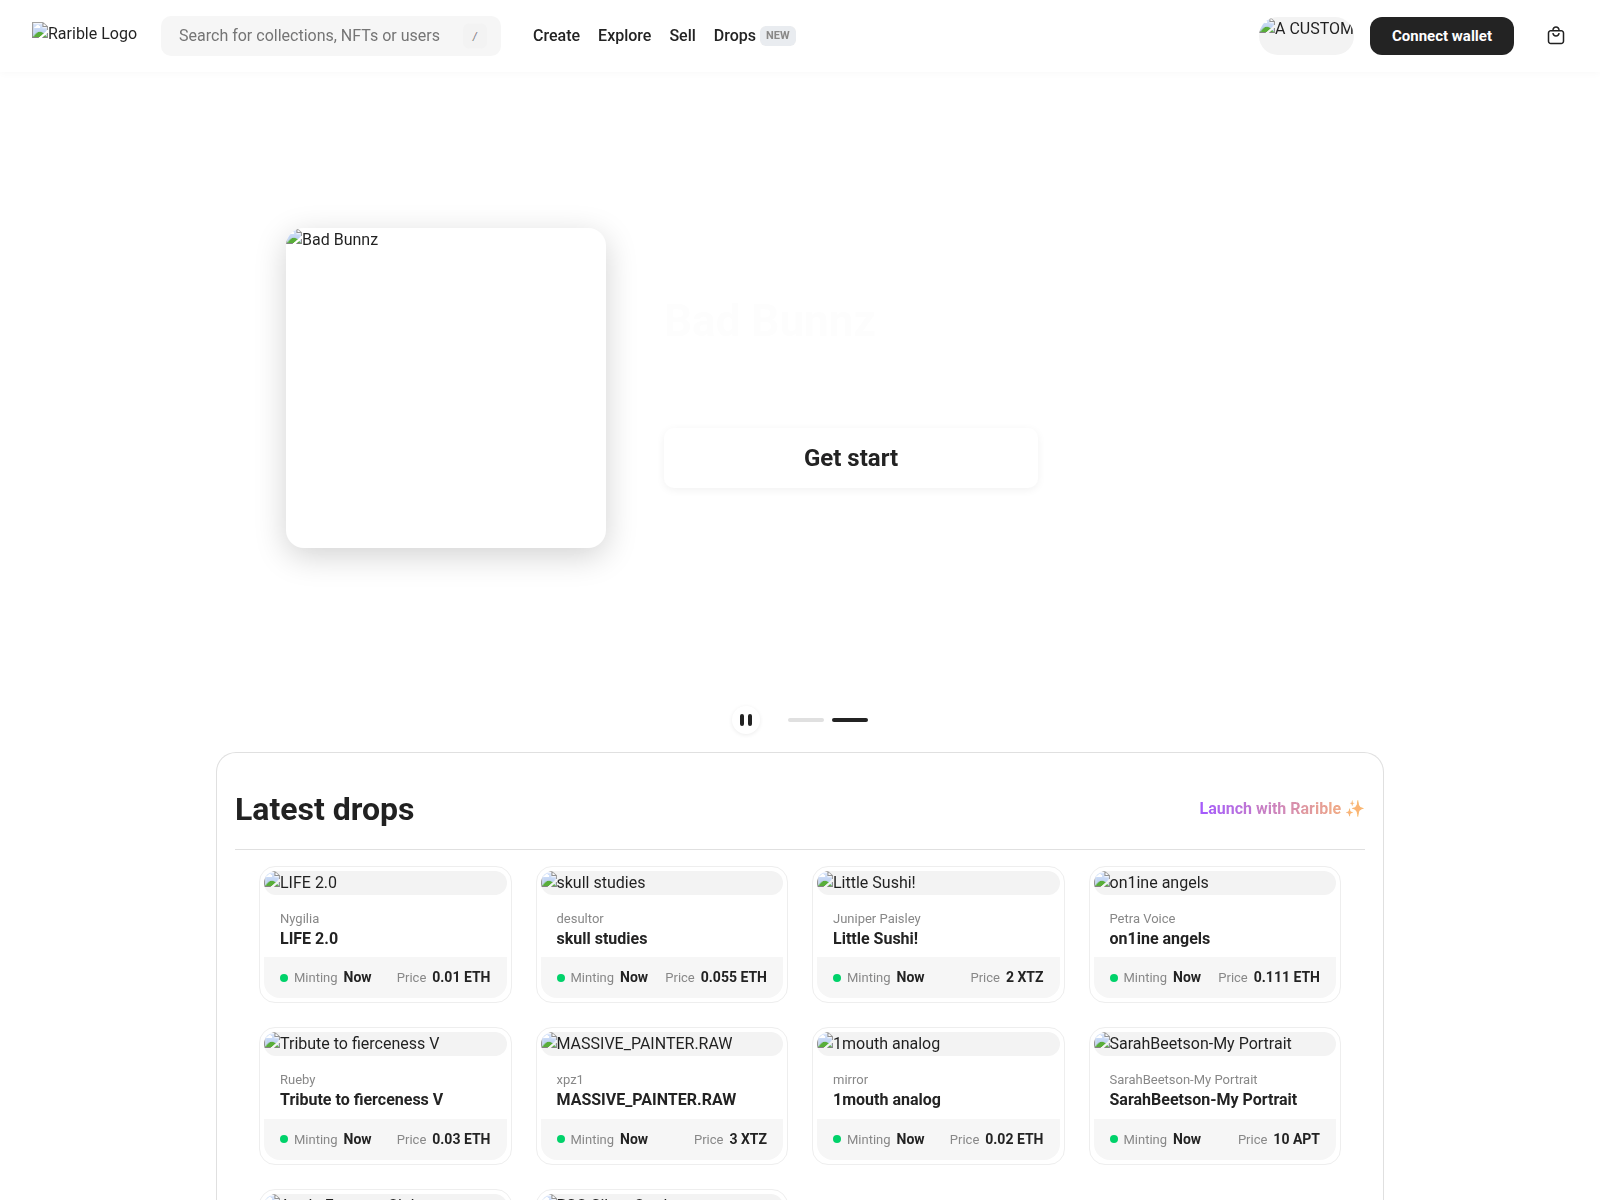Click the NEW badge beside Drops
Screen dimensions: 1600x1200
pyautogui.click(x=778, y=36)
